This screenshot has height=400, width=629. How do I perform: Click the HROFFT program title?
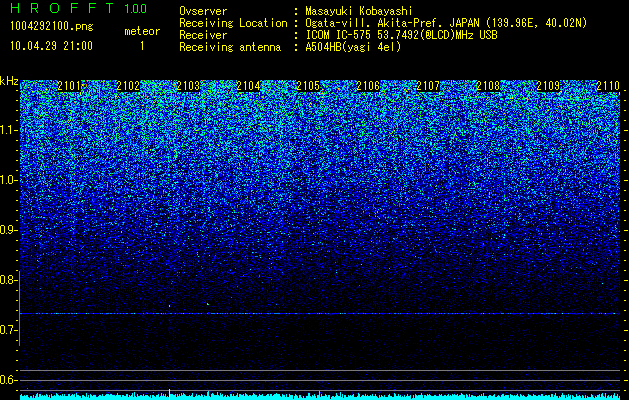(63, 8)
